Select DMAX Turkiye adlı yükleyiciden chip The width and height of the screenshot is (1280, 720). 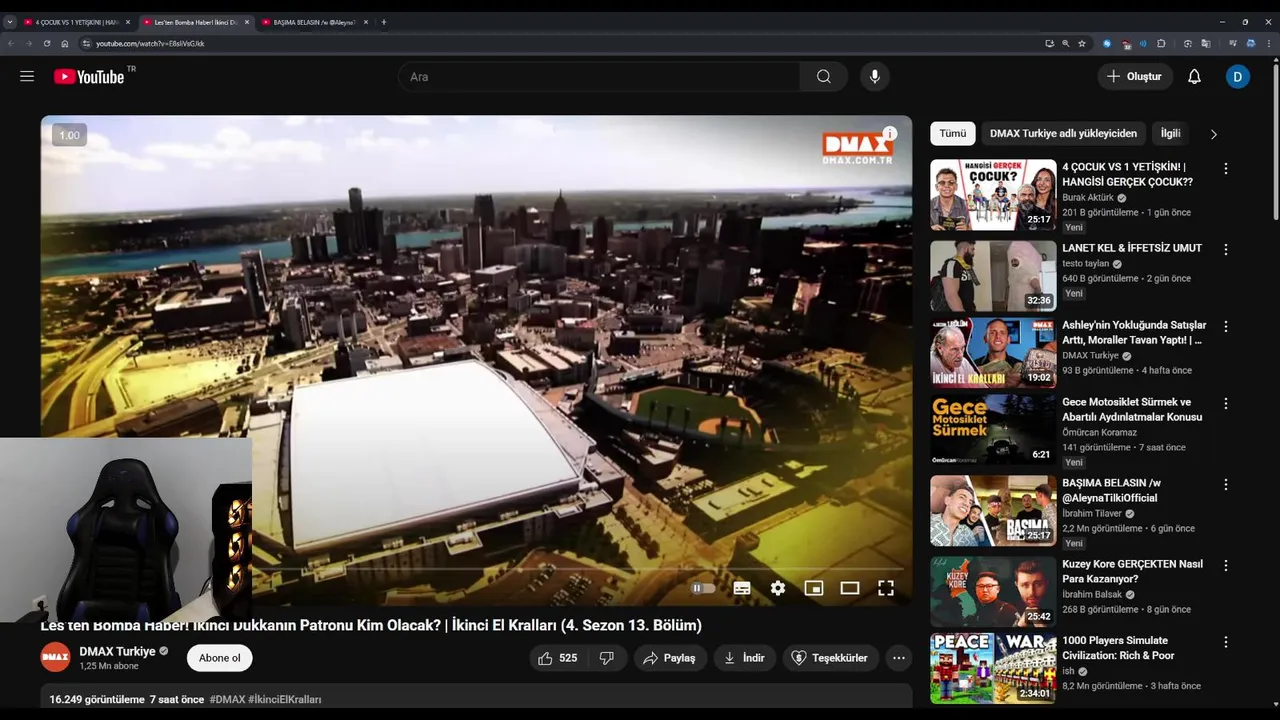1063,133
